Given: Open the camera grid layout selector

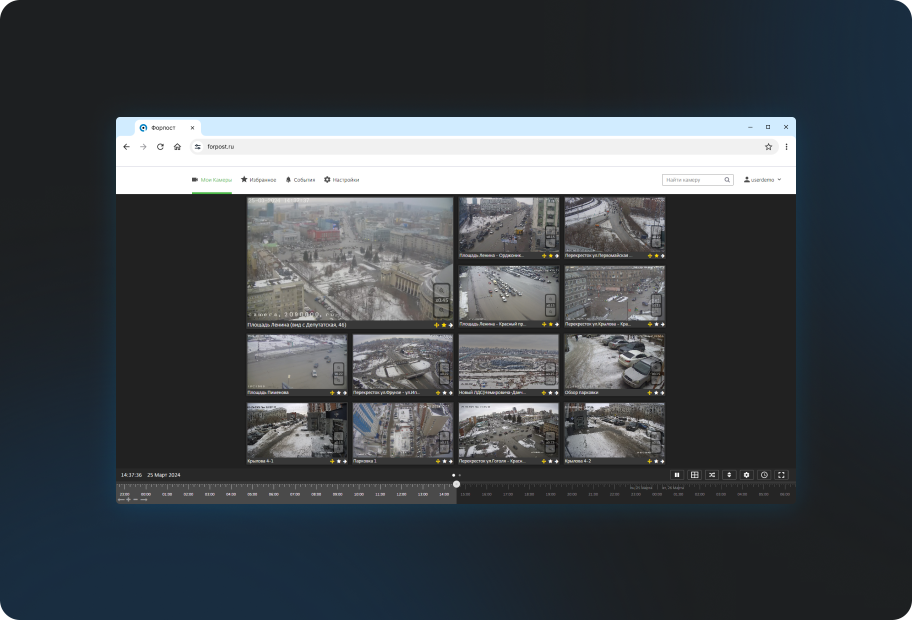Looking at the screenshot, I should pos(695,475).
